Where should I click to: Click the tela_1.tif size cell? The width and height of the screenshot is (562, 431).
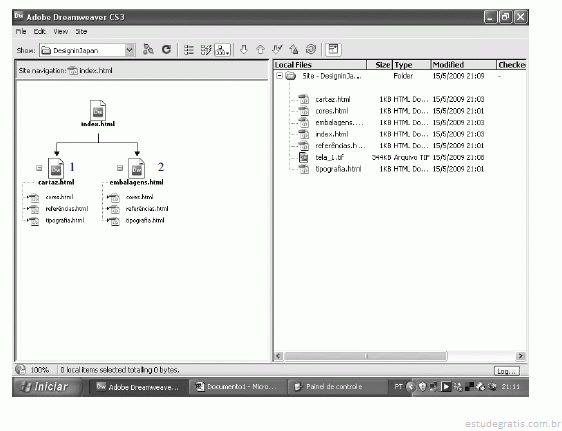382,158
